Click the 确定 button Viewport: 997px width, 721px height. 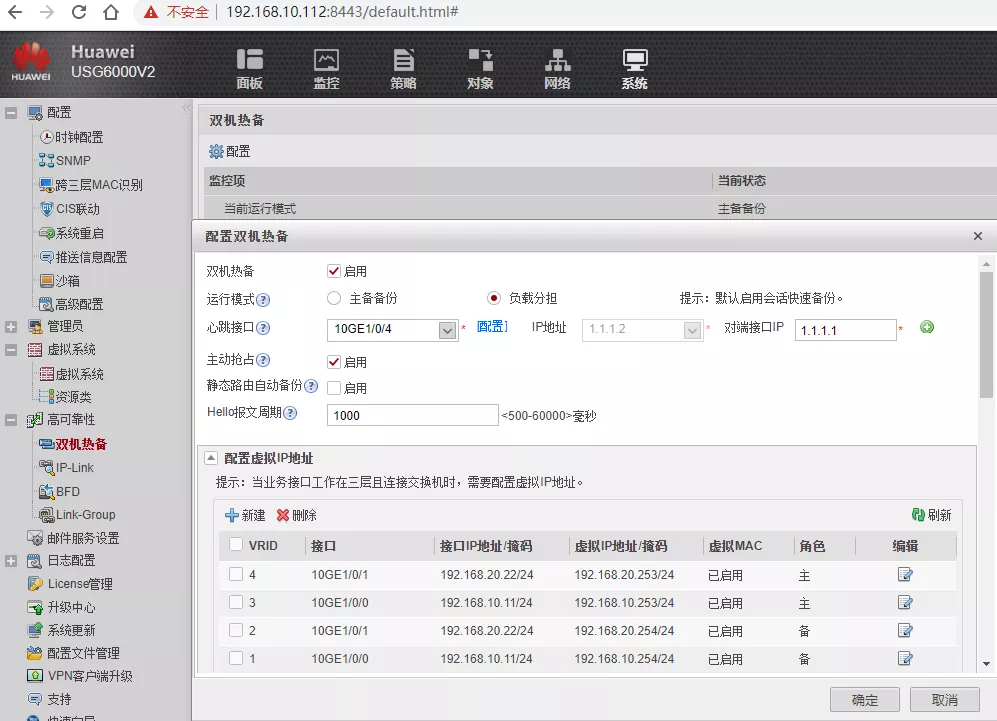[x=864, y=699]
